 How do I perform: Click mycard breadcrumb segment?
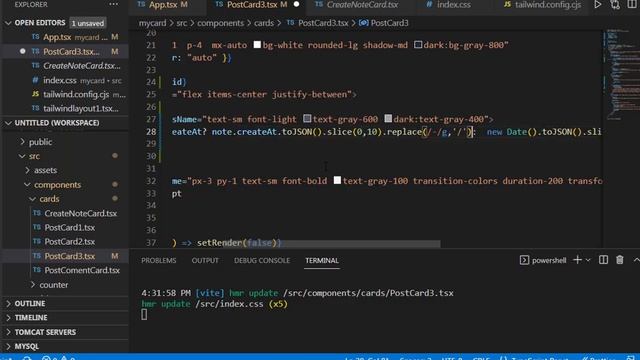(152, 23)
